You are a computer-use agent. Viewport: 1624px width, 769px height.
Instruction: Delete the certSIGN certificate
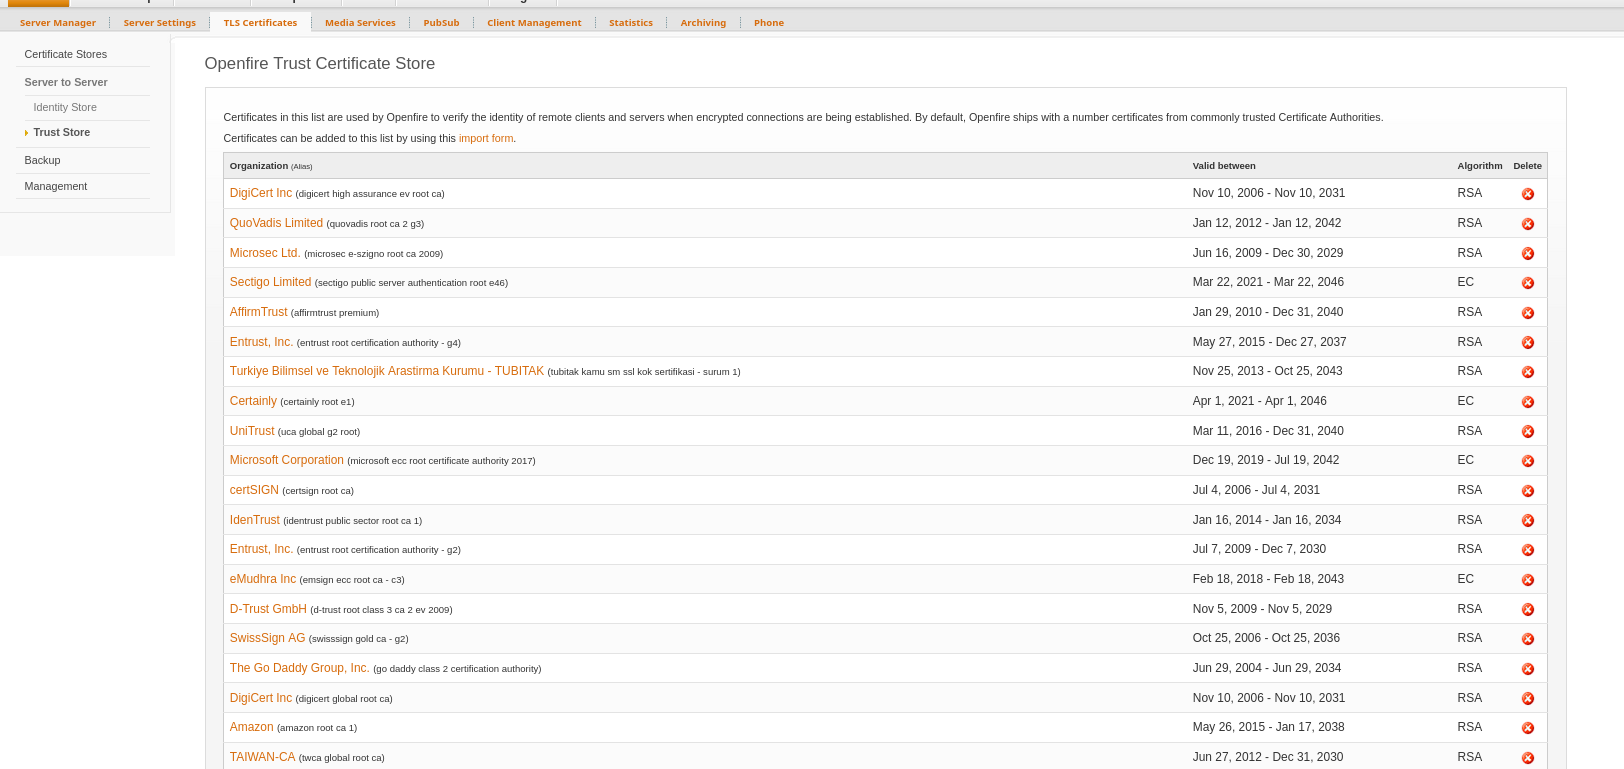(1527, 491)
